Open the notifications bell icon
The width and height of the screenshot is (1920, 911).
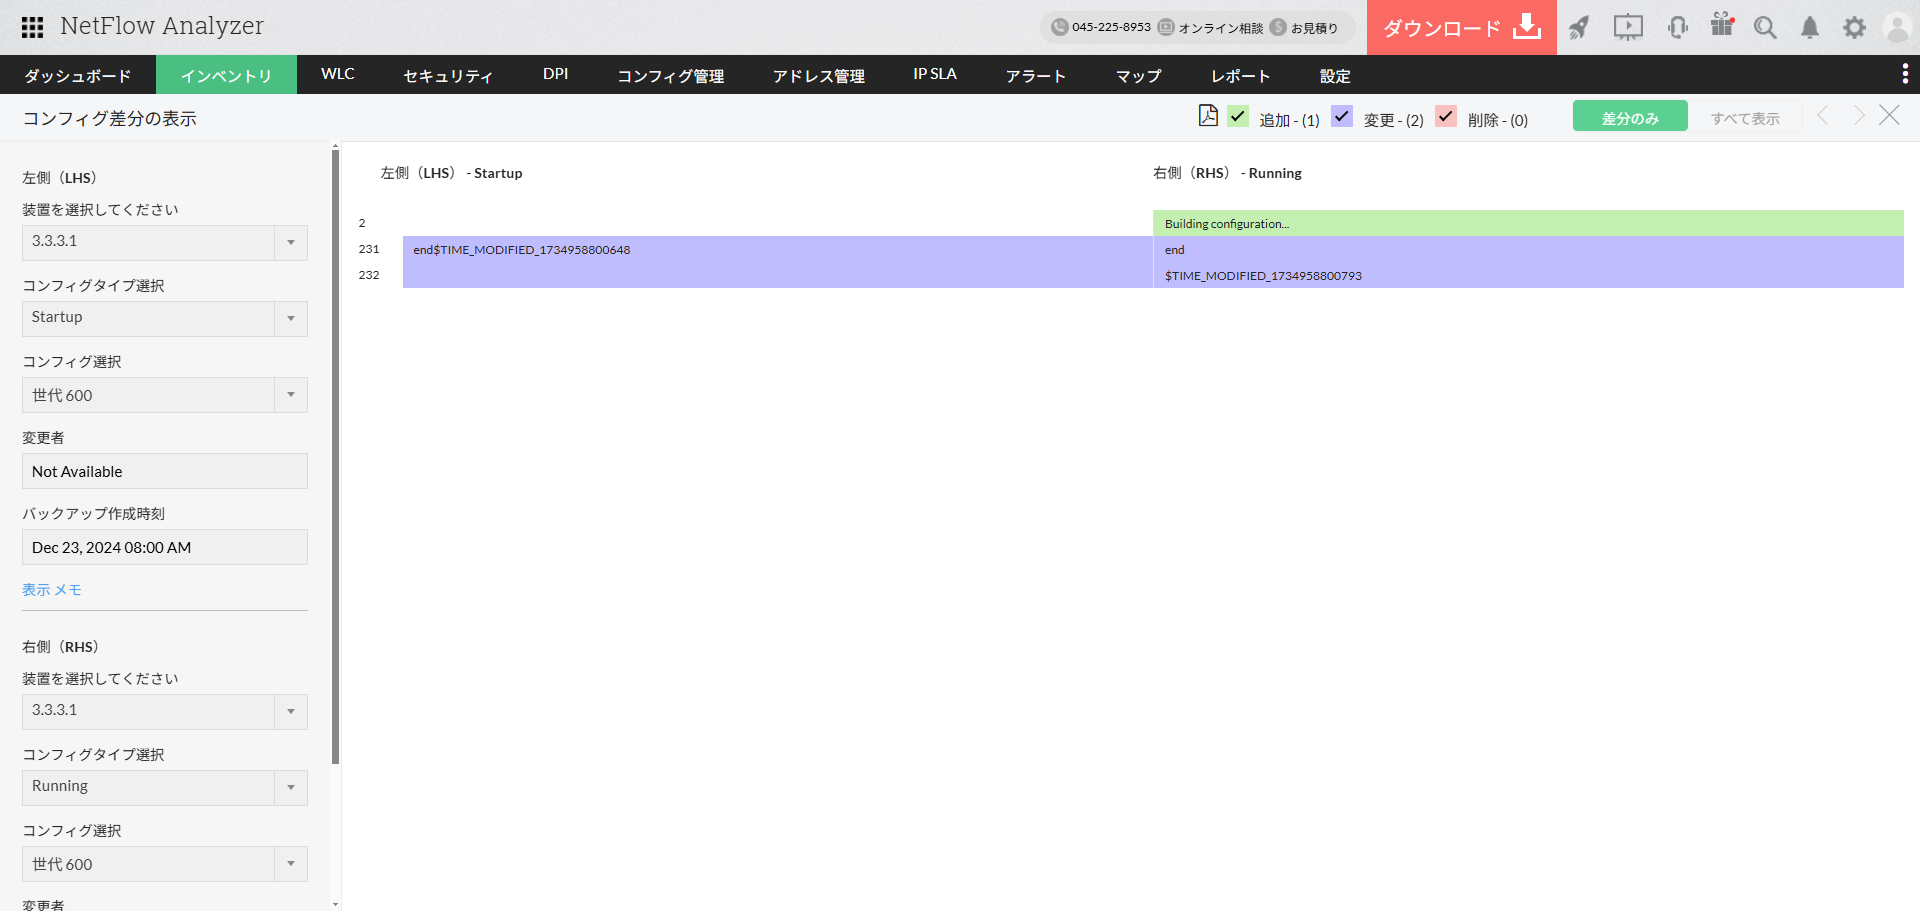1810,27
